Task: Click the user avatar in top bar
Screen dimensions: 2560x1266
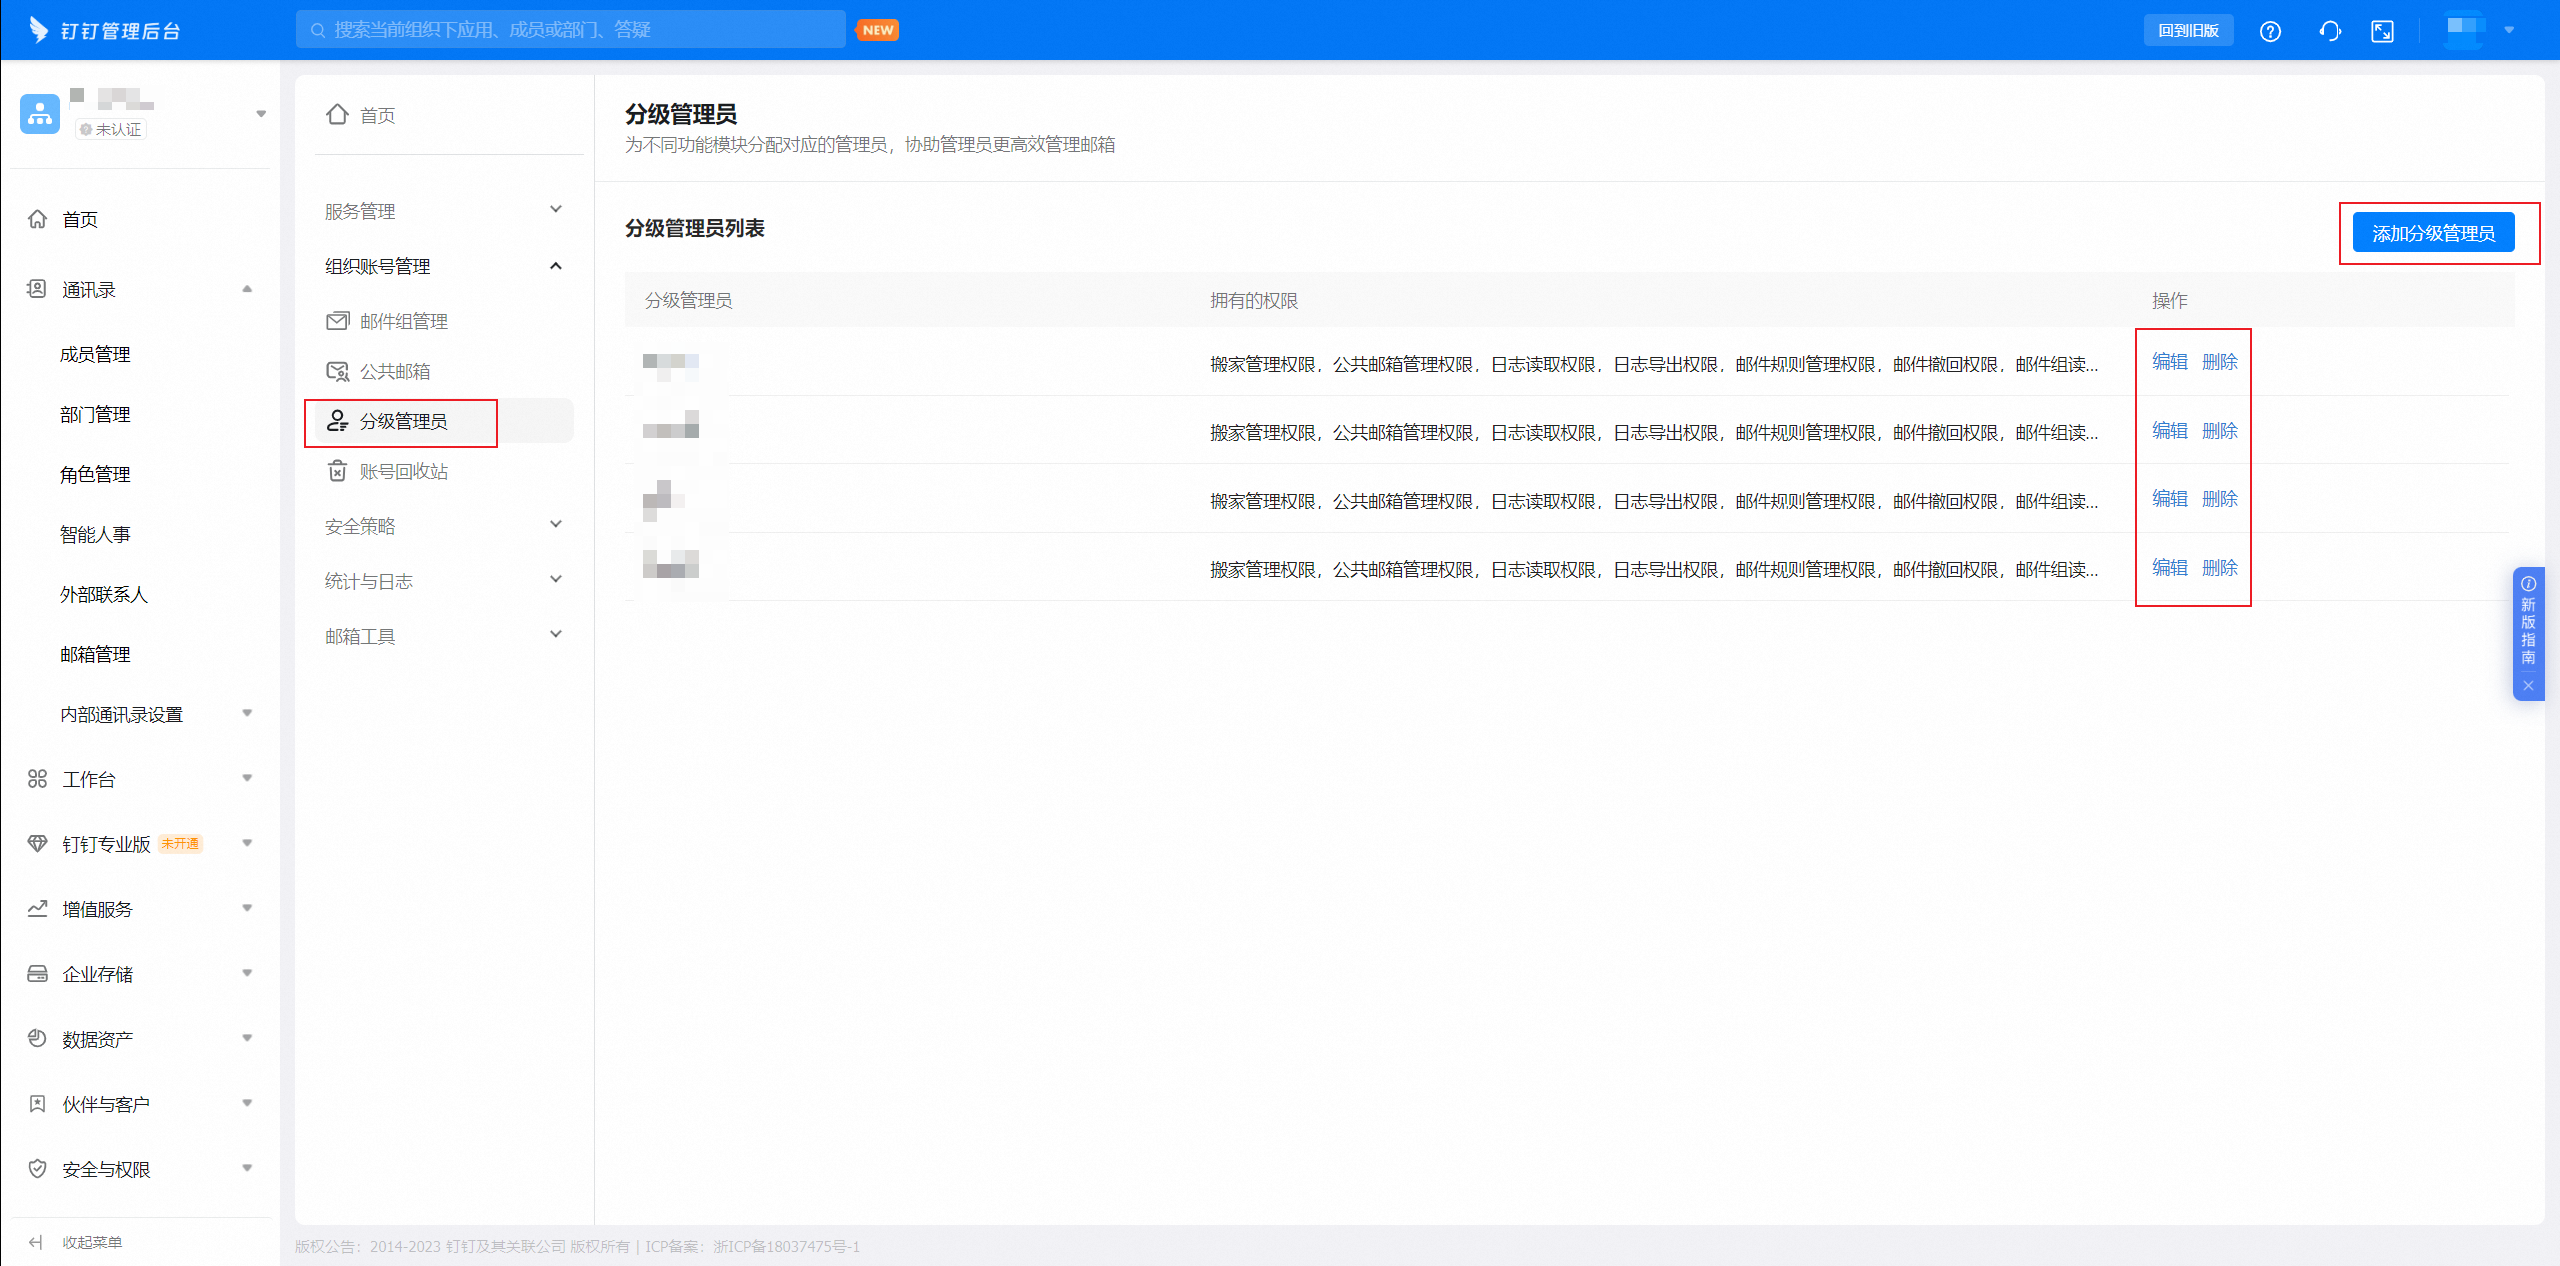Action: [x=2466, y=30]
